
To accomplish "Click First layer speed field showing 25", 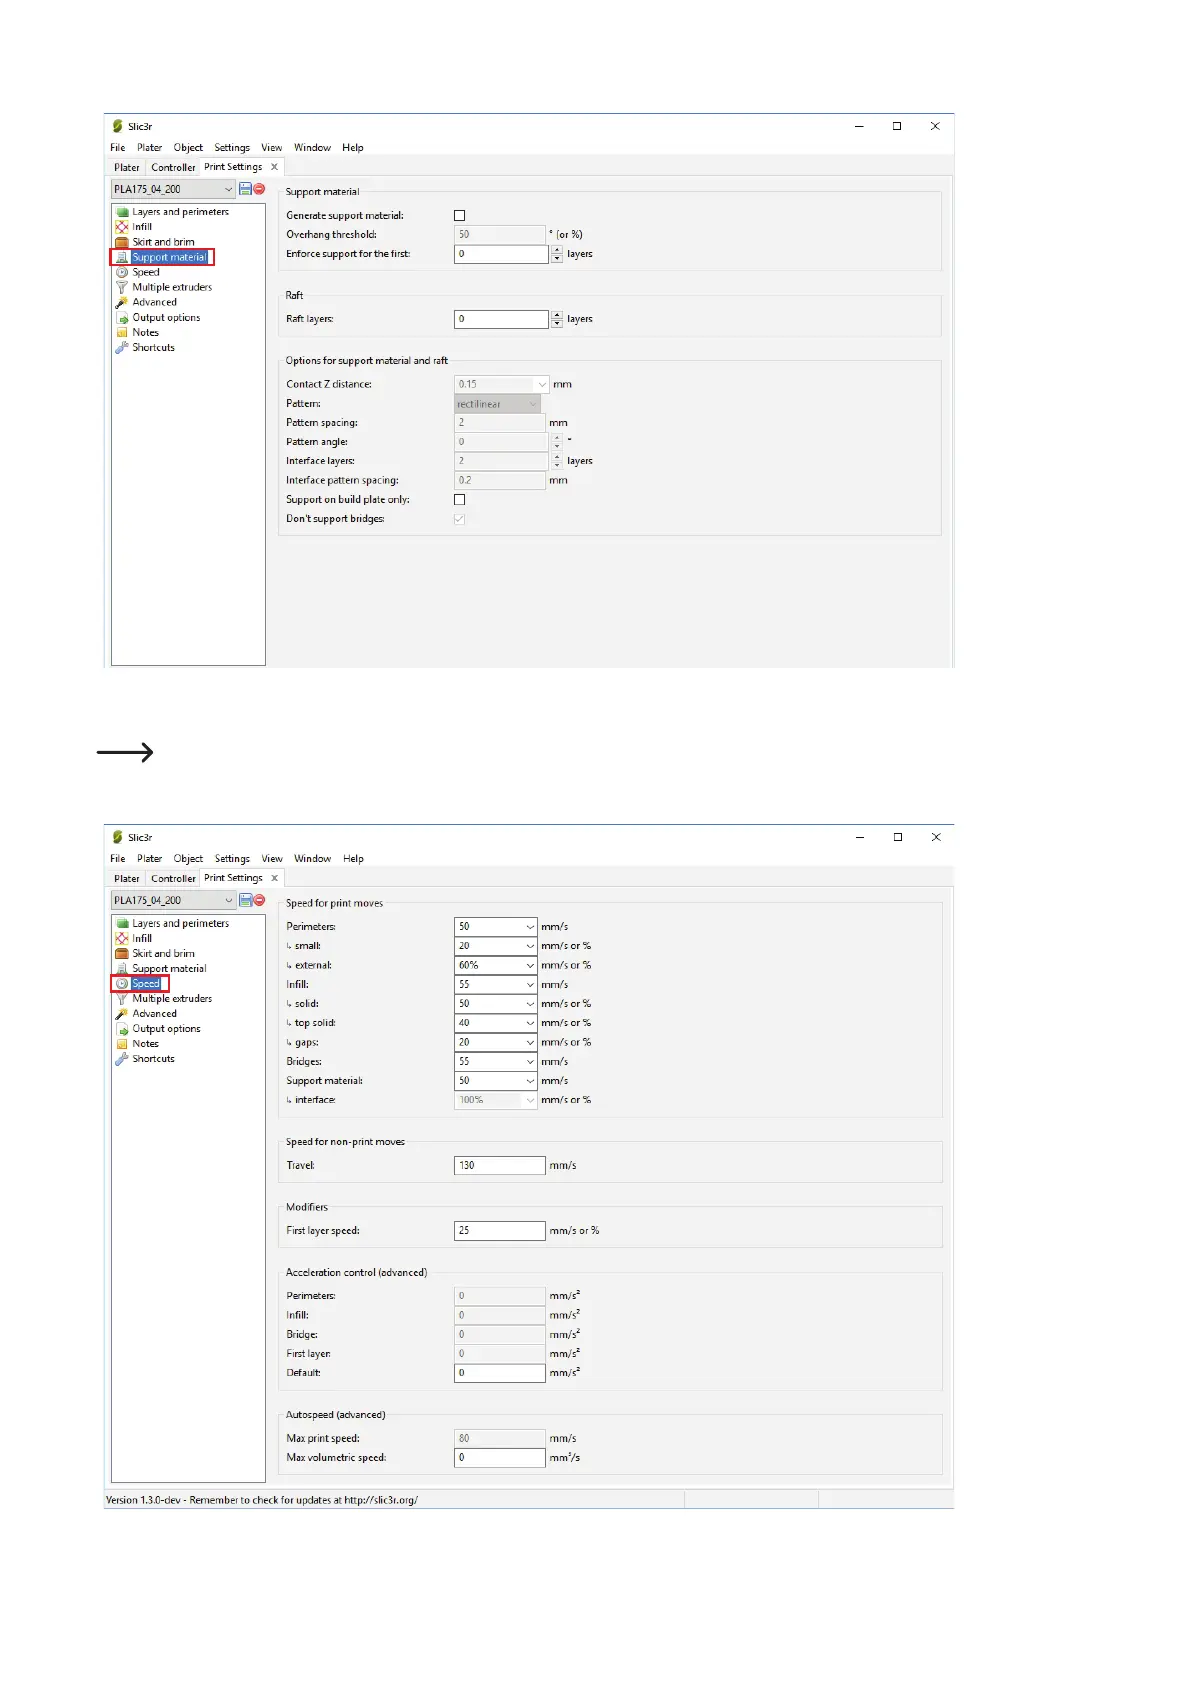I will coord(500,1231).
